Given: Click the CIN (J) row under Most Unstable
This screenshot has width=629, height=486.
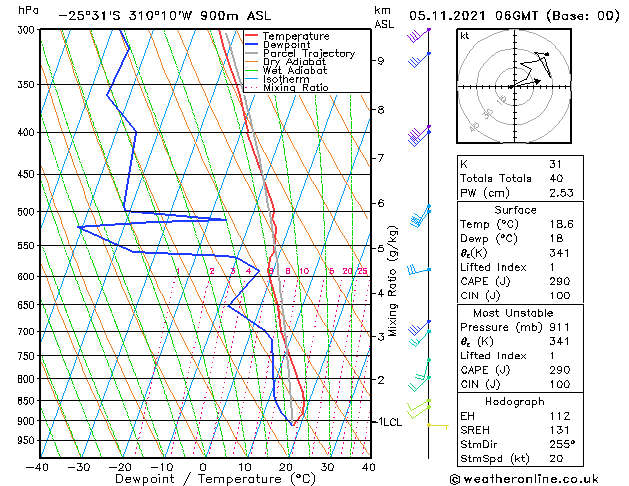Looking at the screenshot, I should tap(520, 385).
